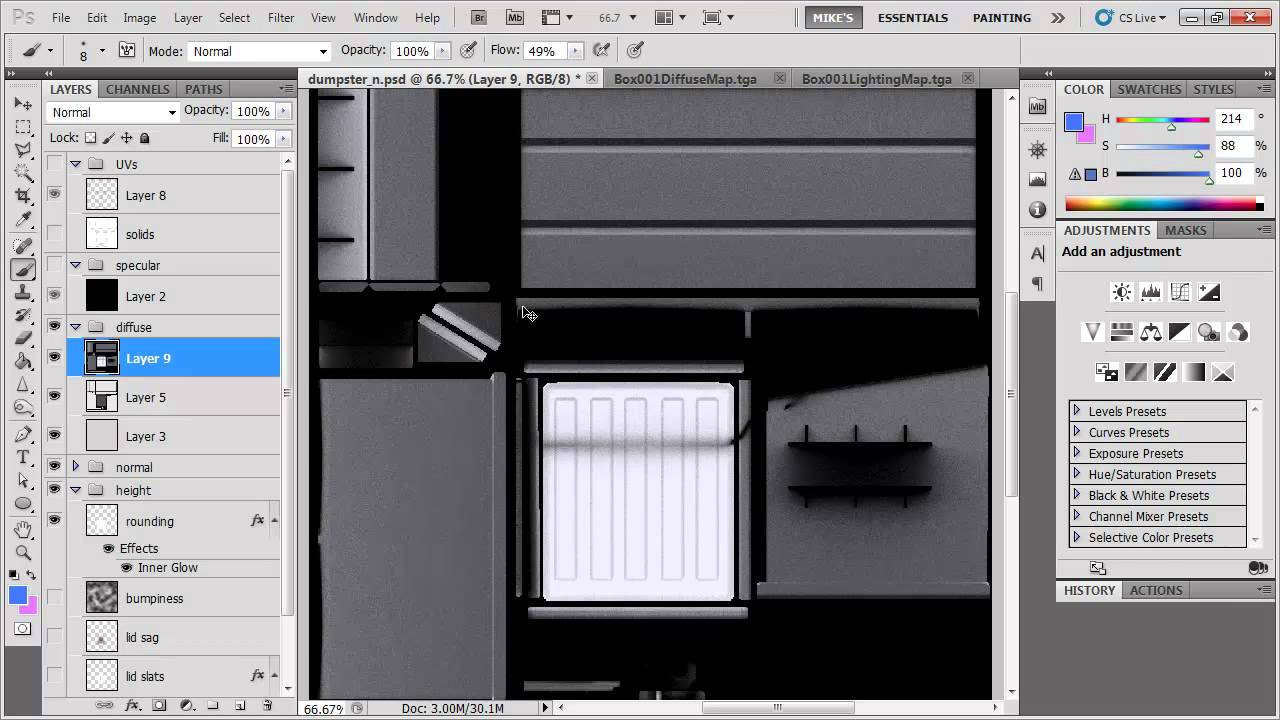Select the lid sag layer thumbnail
1280x720 pixels.
(x=102, y=637)
